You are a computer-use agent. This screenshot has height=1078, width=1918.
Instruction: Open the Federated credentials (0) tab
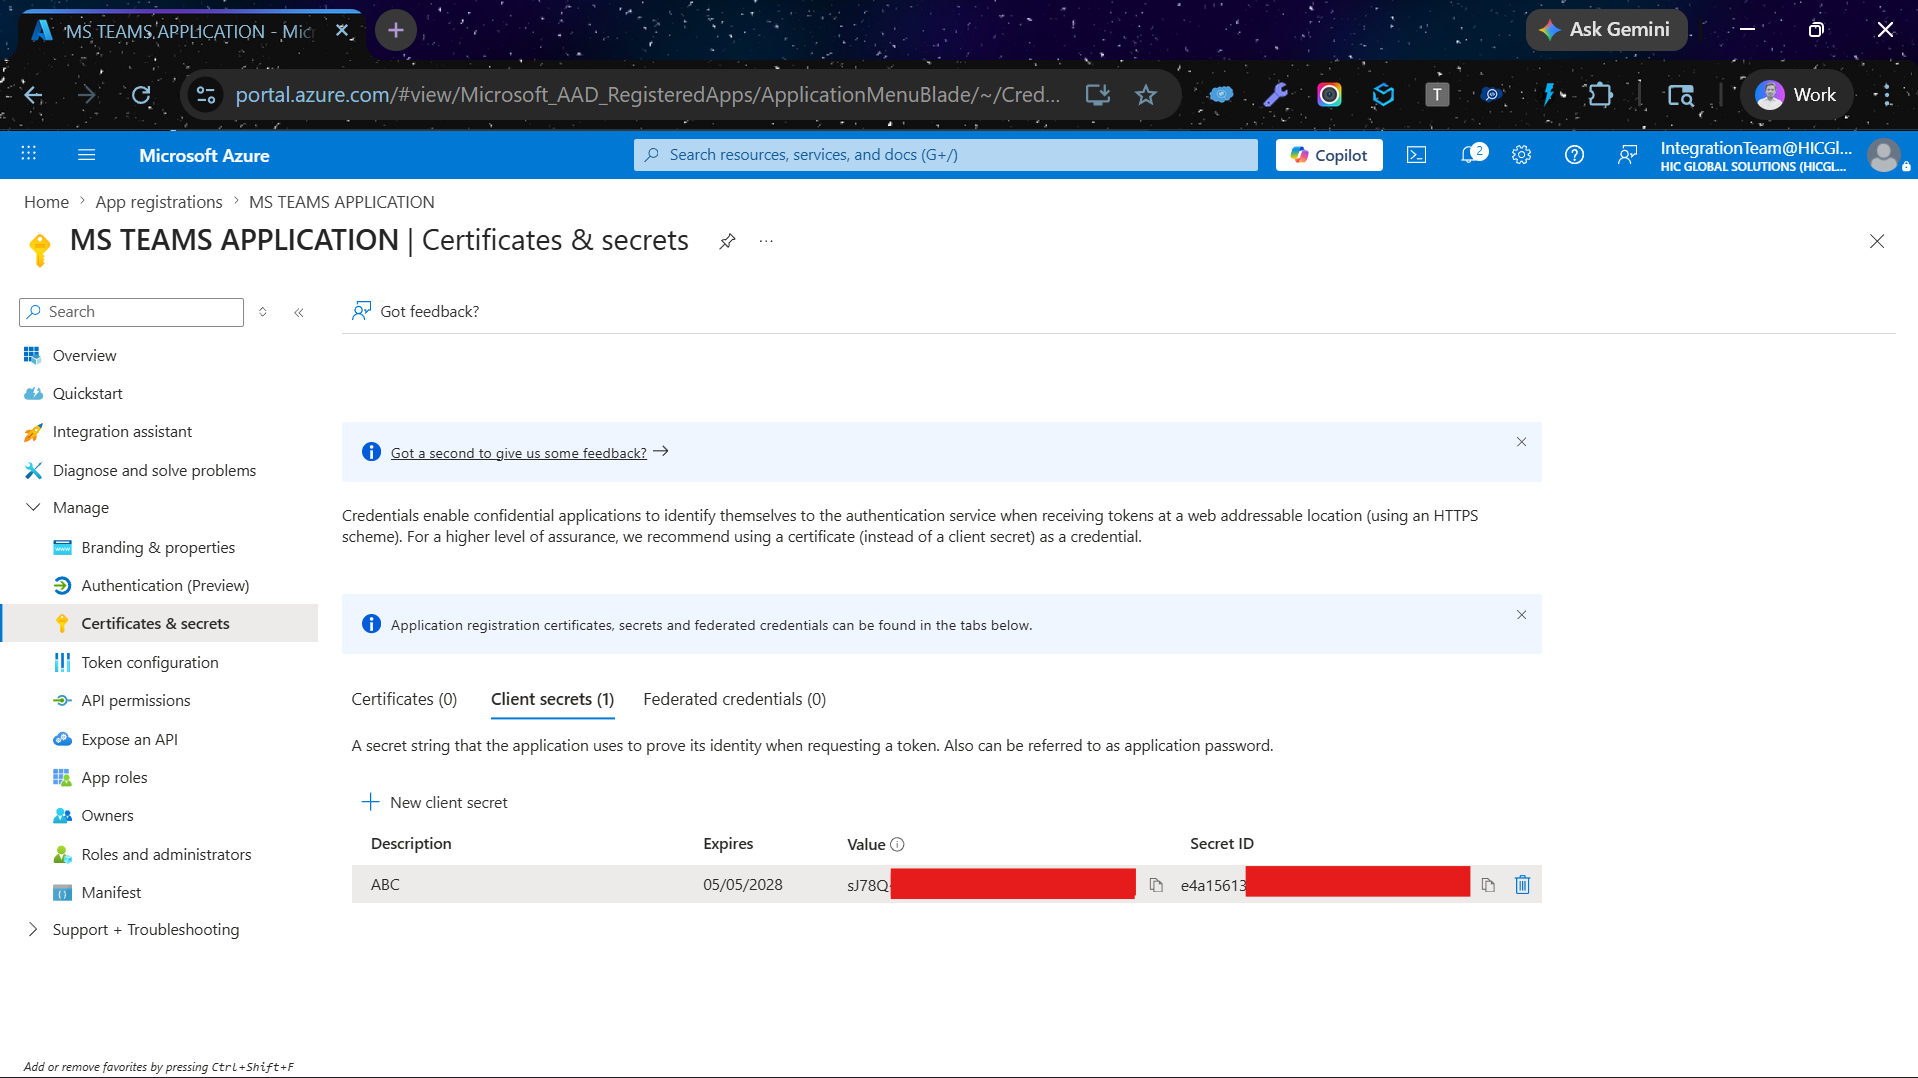pyautogui.click(x=734, y=699)
